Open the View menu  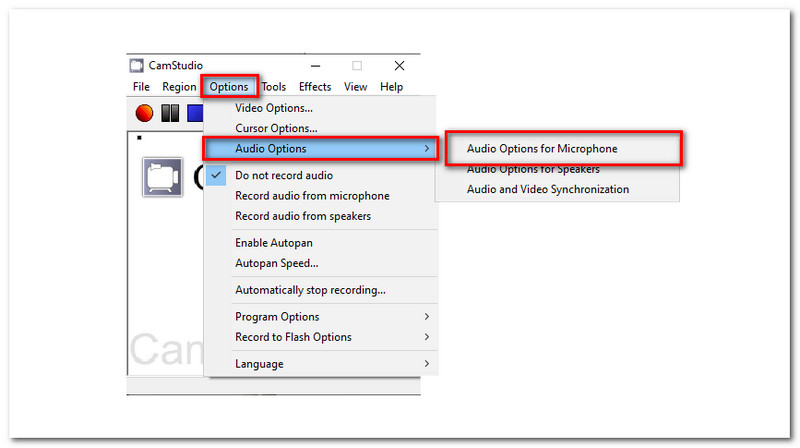(x=356, y=87)
